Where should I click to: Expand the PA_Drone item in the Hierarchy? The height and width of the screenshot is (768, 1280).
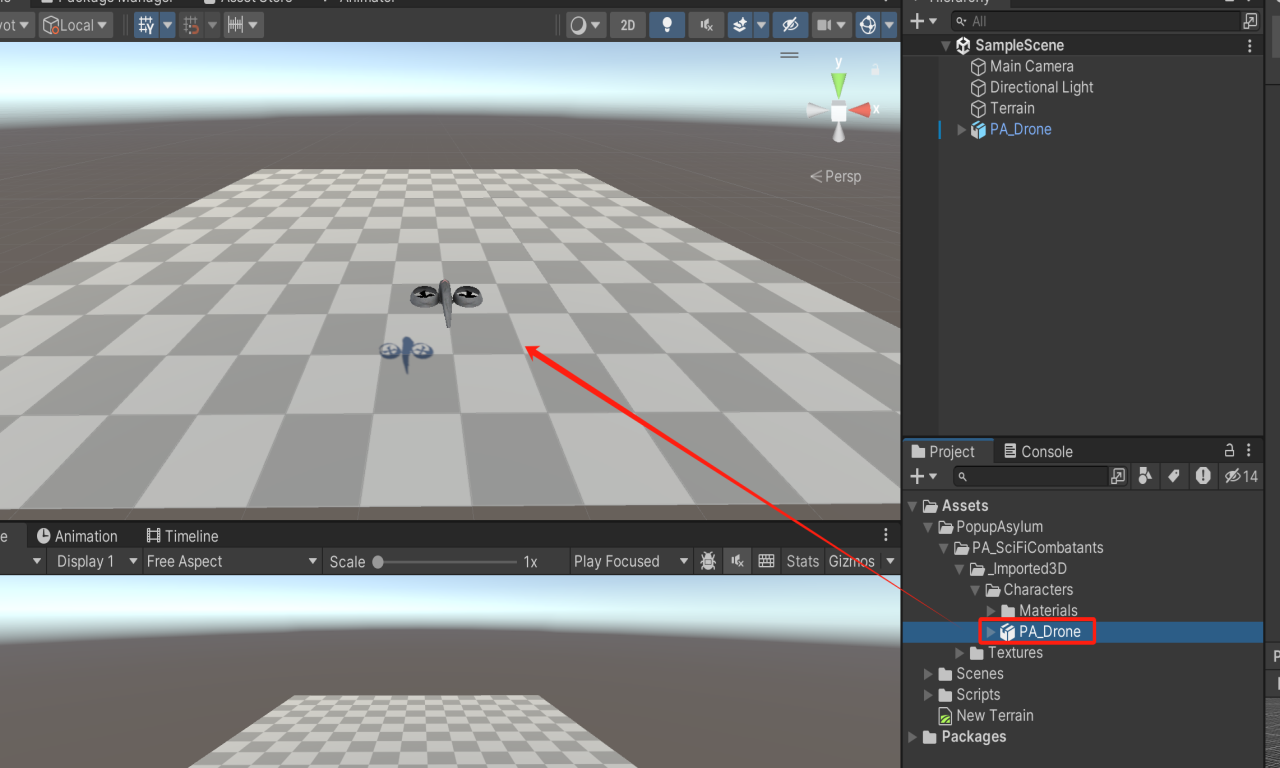tap(960, 129)
